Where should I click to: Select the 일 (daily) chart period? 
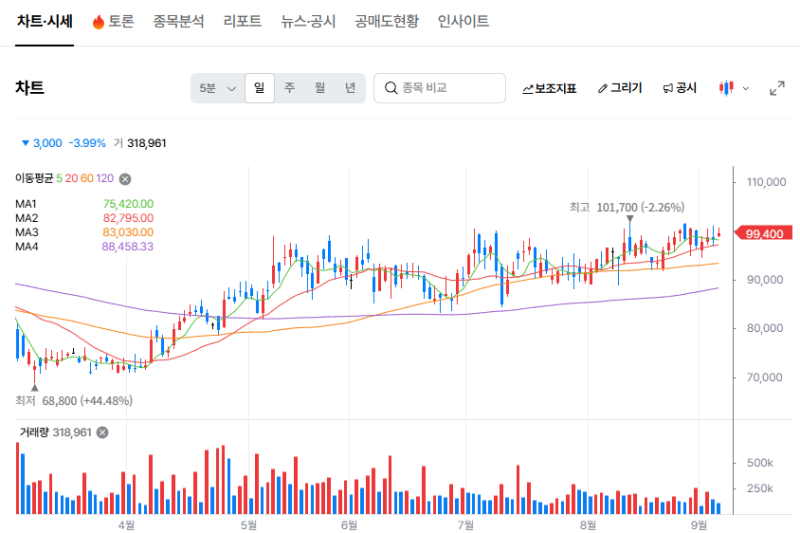pyautogui.click(x=260, y=88)
